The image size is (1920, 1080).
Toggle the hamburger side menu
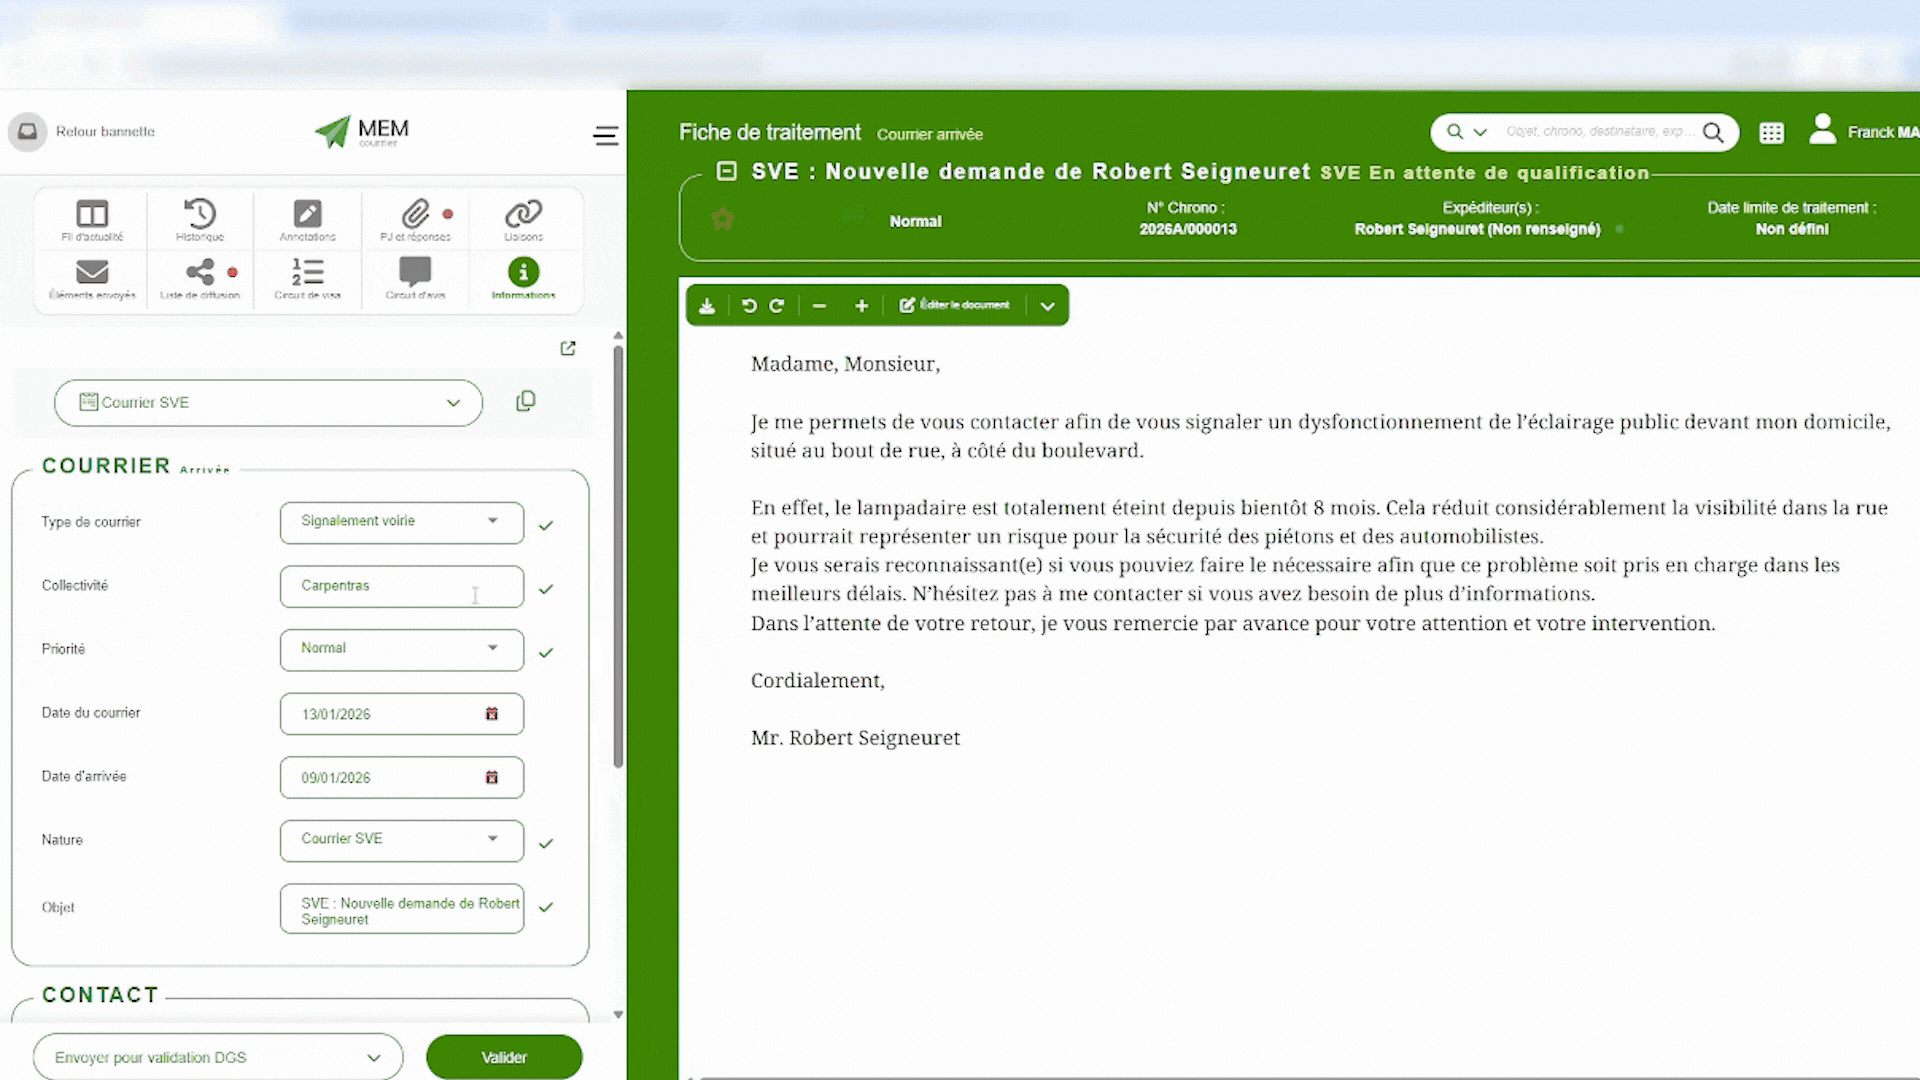[x=606, y=136]
